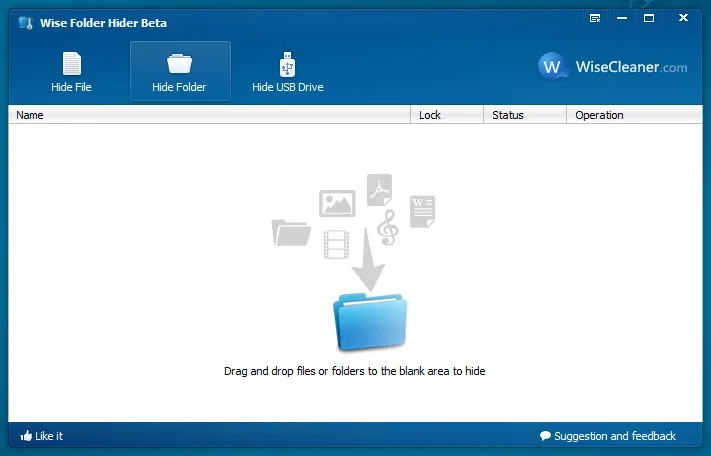Screen dimensions: 711x456
Task: Select the Hide File button
Action: (71, 72)
